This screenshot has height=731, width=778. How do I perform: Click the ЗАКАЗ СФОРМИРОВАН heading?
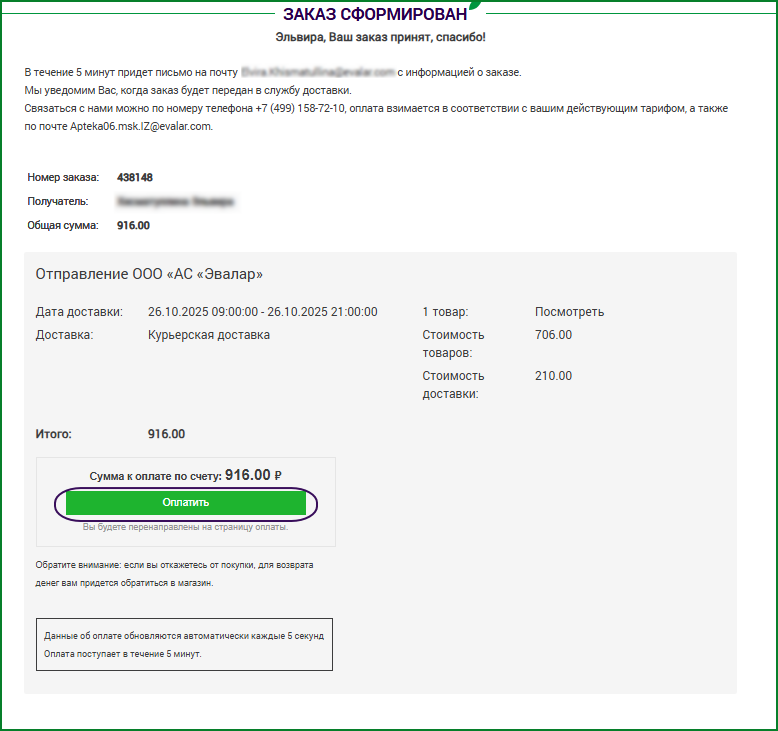374,15
